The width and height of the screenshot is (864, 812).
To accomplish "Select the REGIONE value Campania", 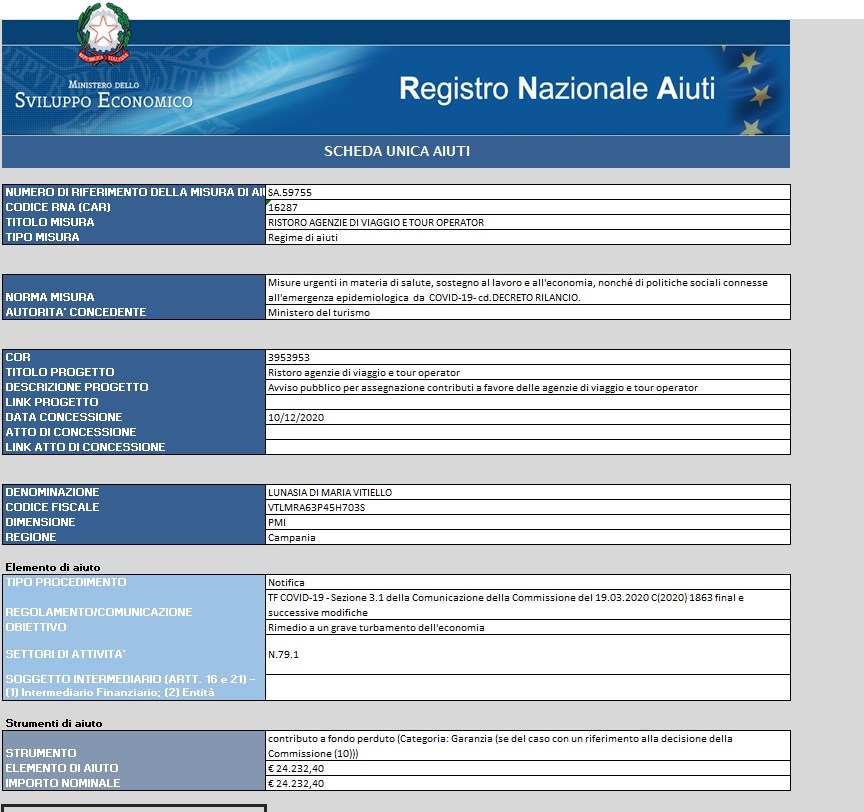I will pos(528,537).
